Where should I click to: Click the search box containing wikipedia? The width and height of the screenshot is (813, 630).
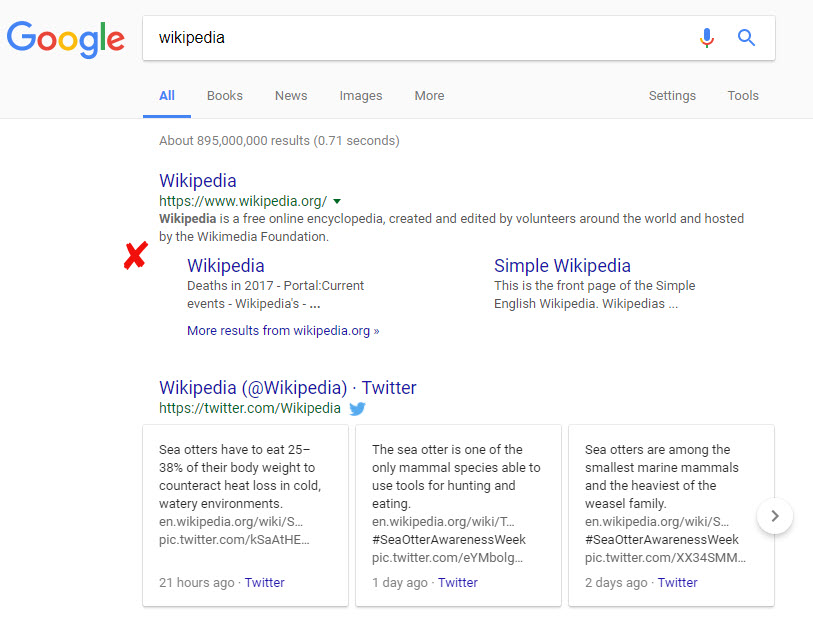[420, 38]
